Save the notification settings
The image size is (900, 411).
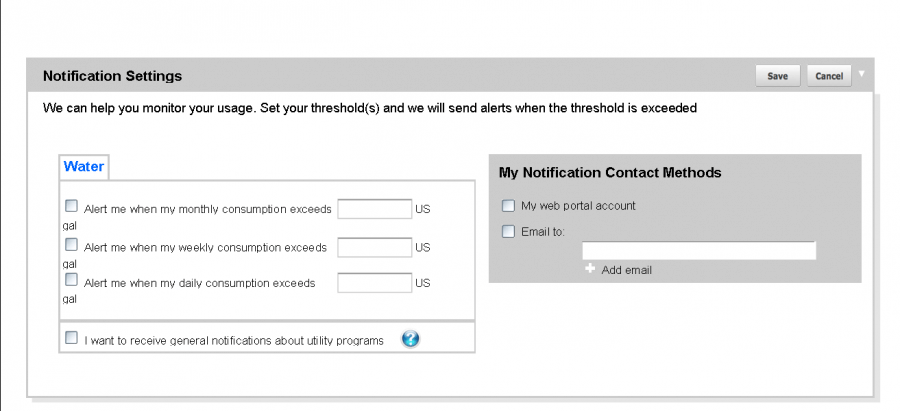[x=778, y=76]
